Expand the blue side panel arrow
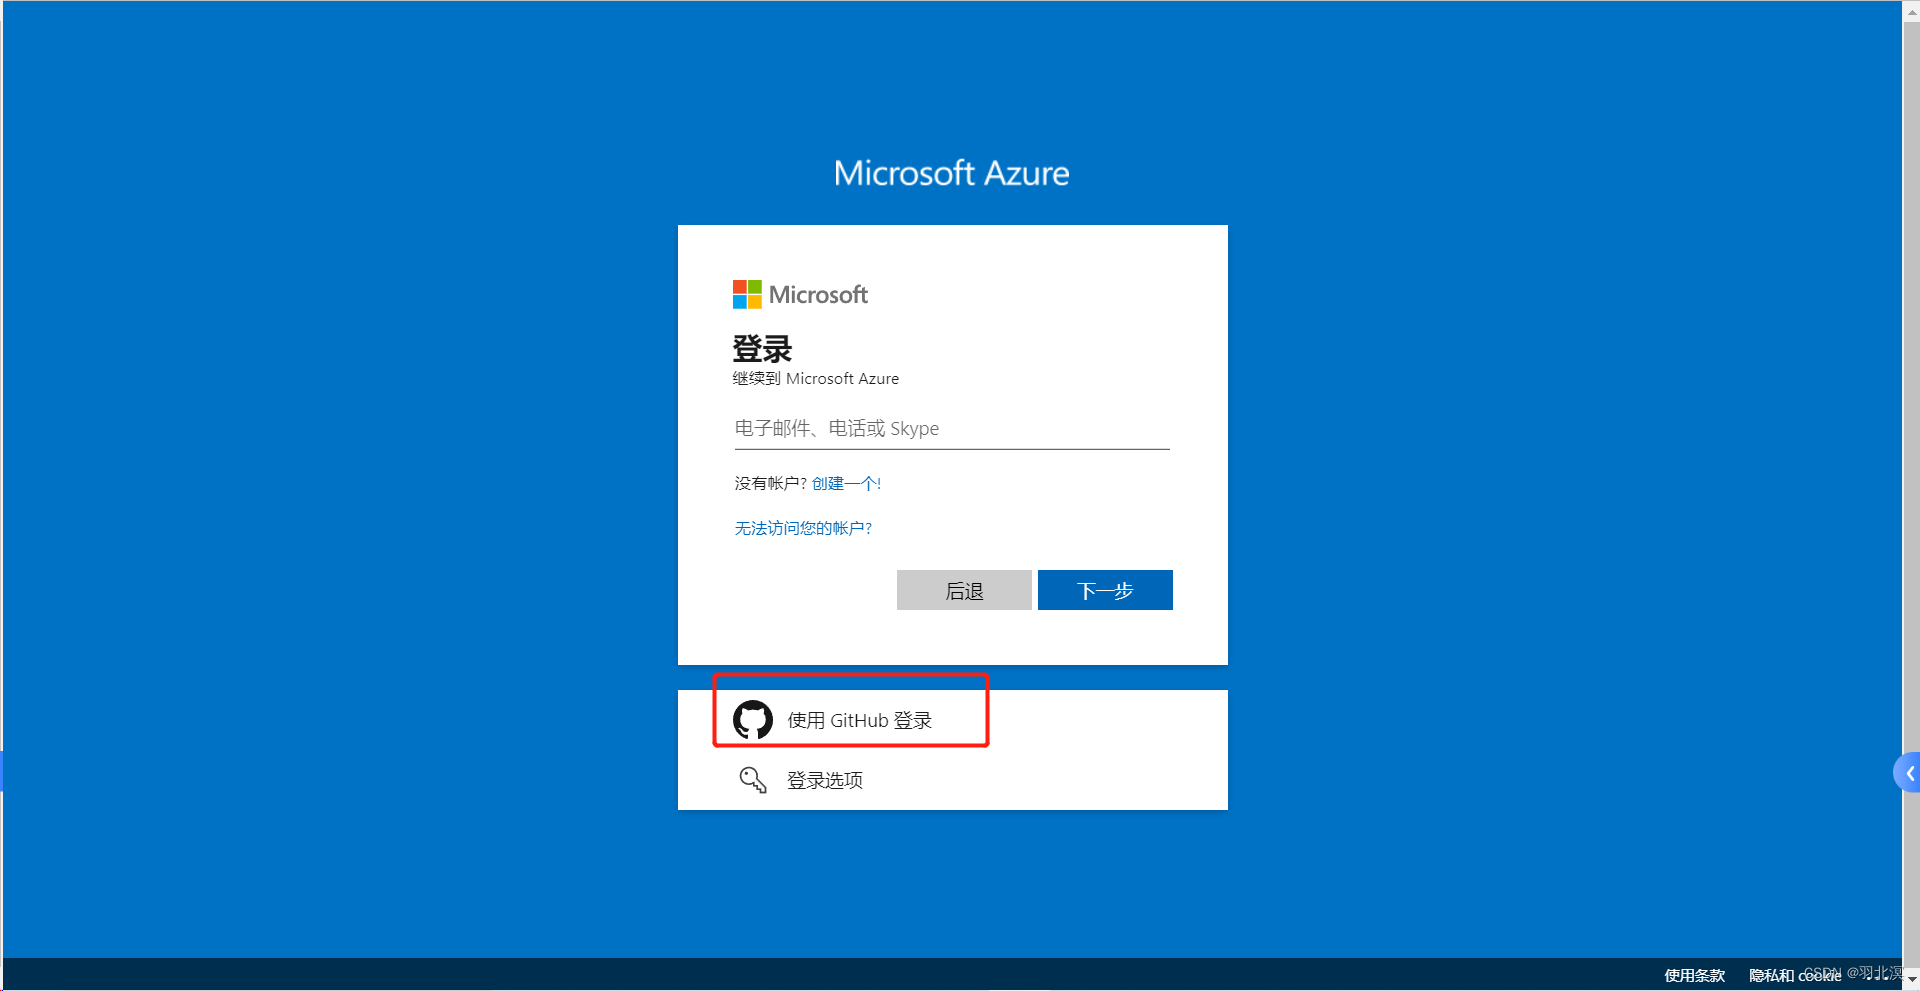The height and width of the screenshot is (991, 1920). (1908, 773)
